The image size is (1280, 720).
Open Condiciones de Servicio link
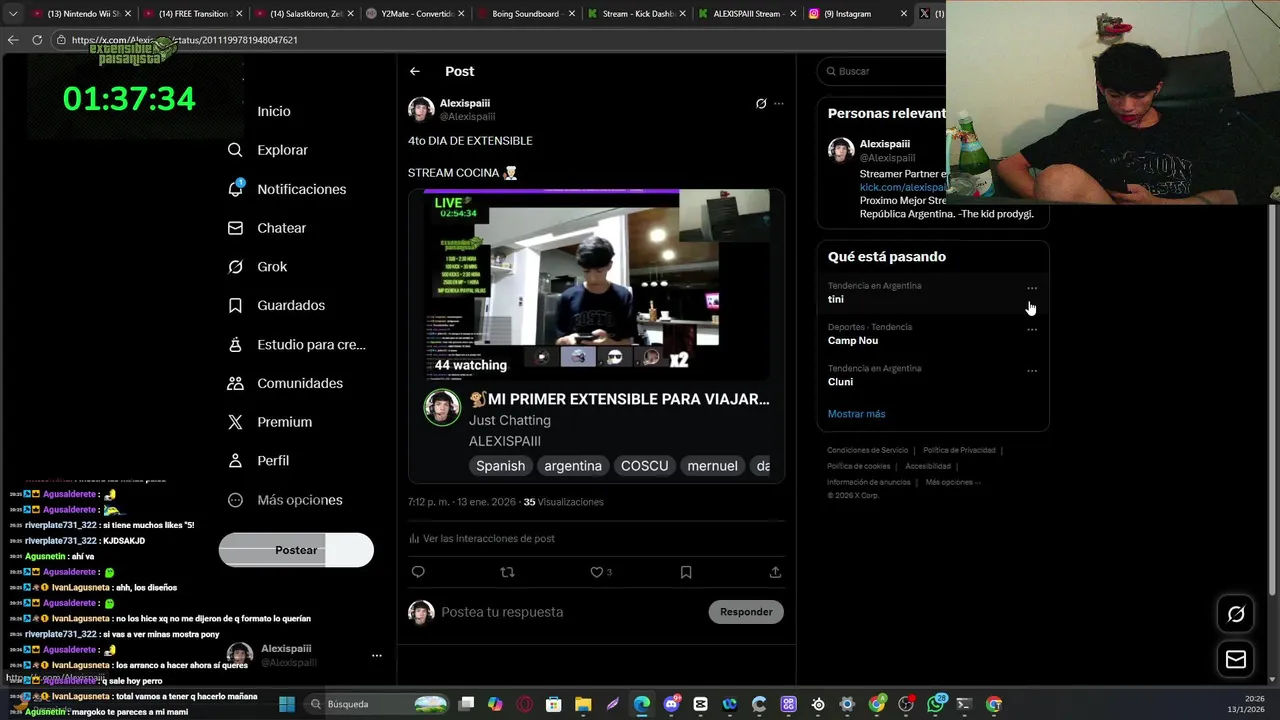(867, 450)
